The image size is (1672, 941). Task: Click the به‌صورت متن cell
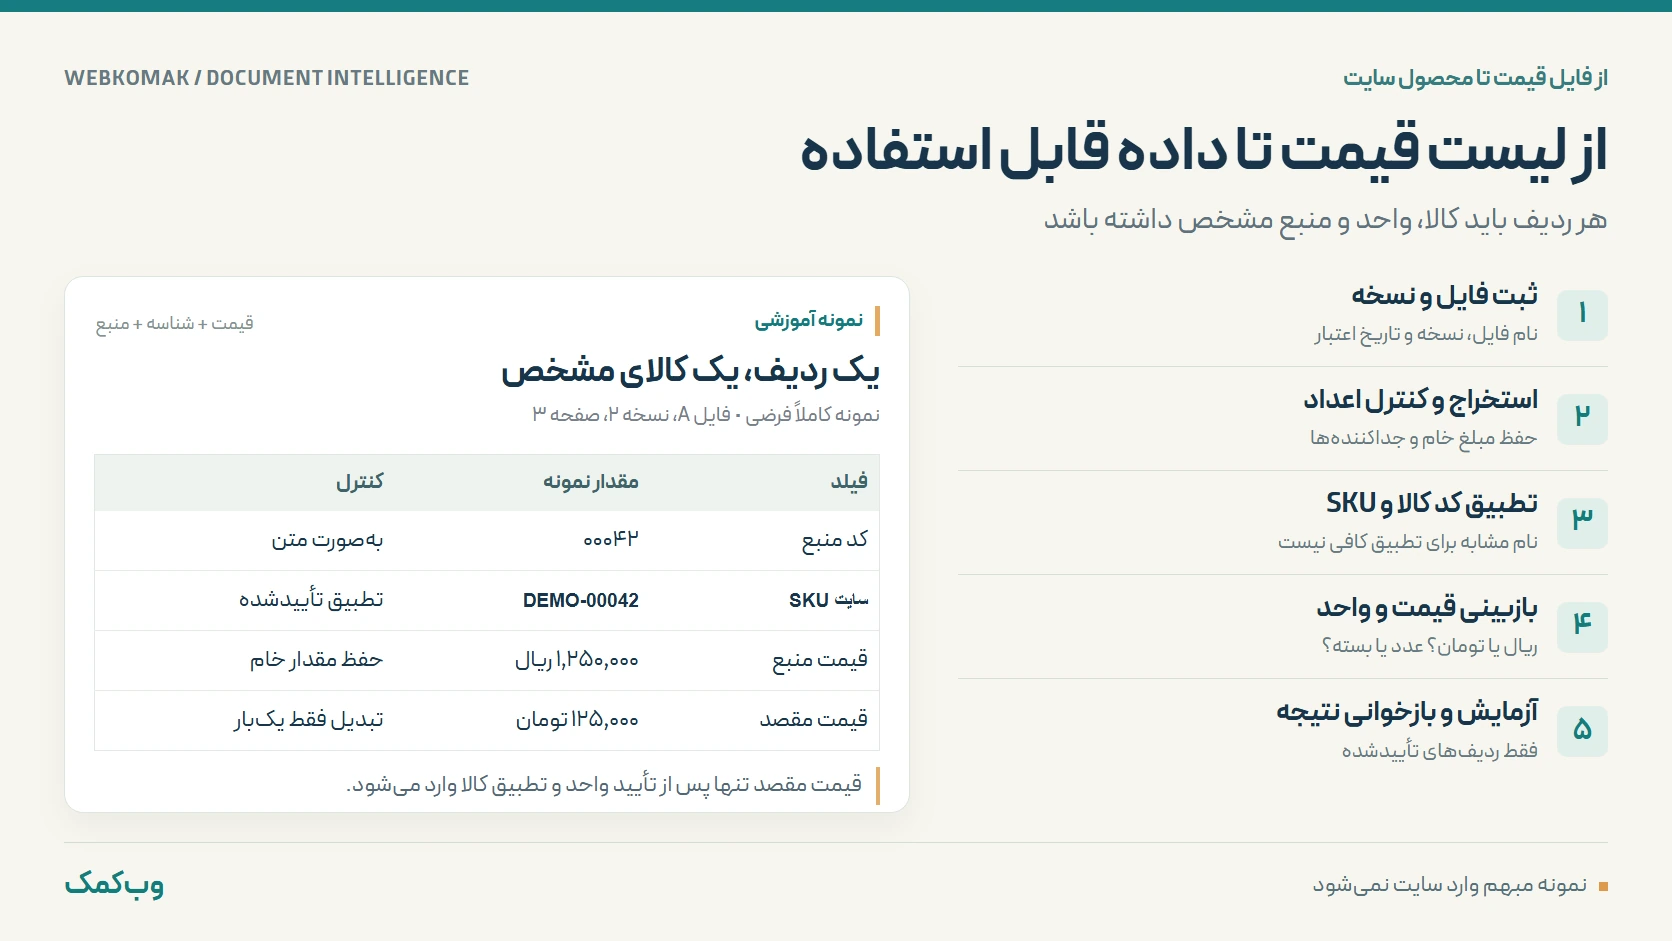[x=327, y=540]
